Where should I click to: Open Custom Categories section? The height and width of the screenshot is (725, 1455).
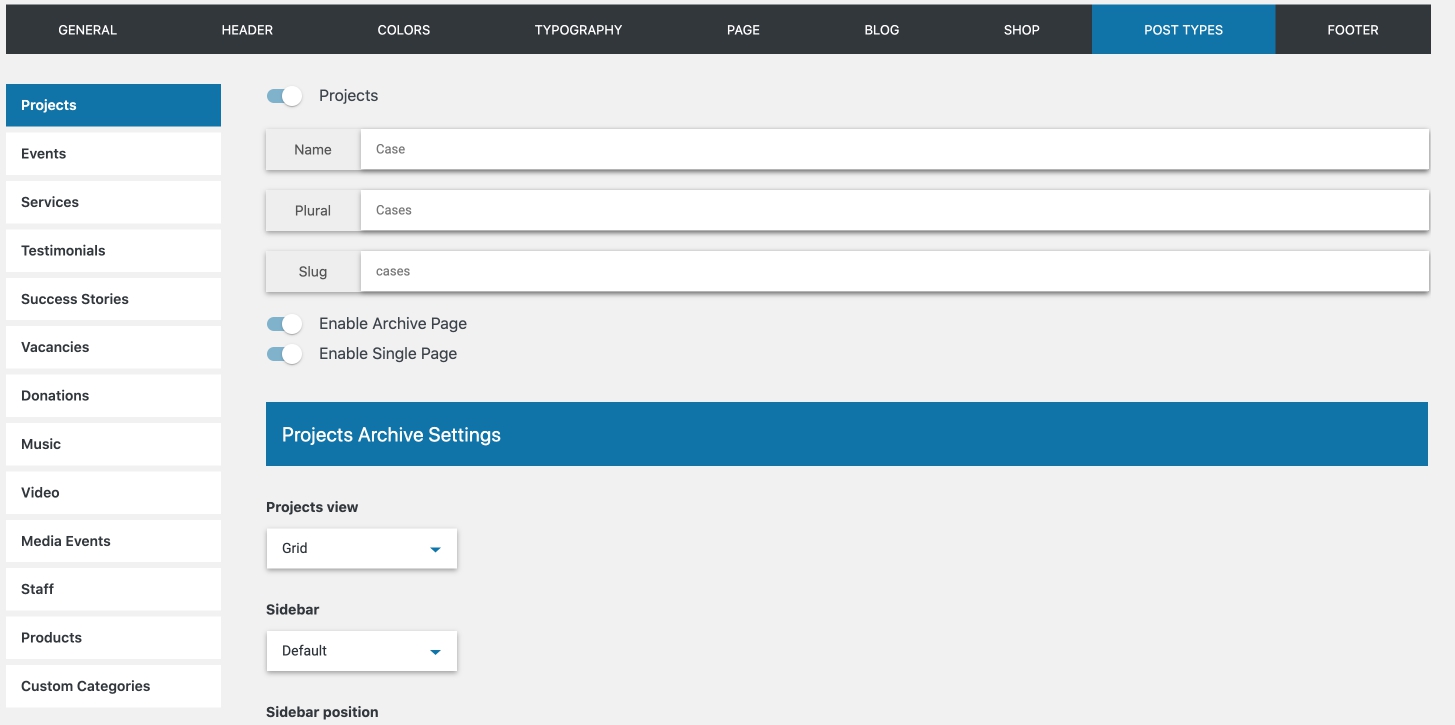(113, 686)
